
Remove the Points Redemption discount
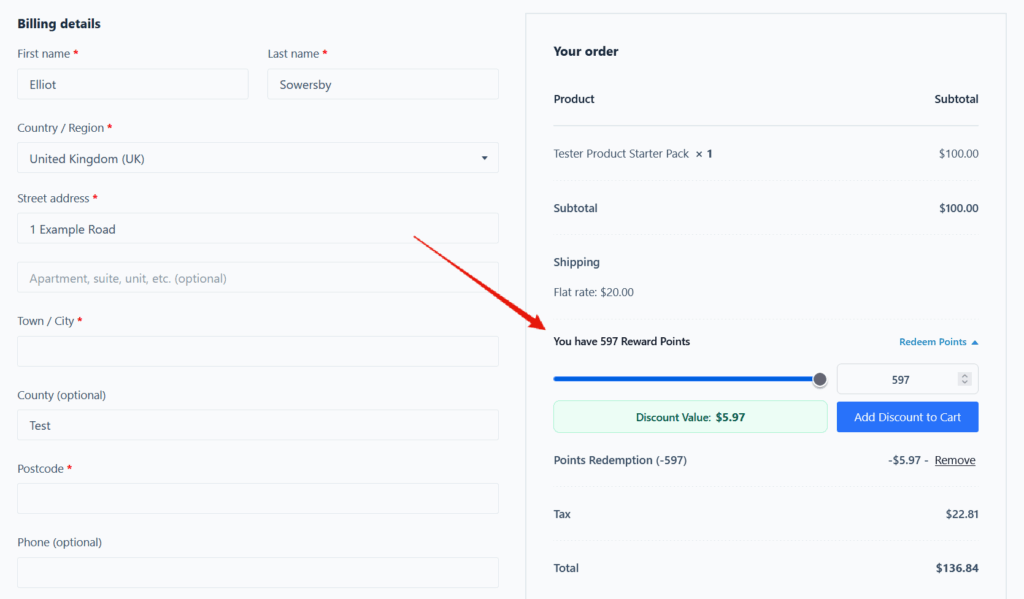point(954,460)
